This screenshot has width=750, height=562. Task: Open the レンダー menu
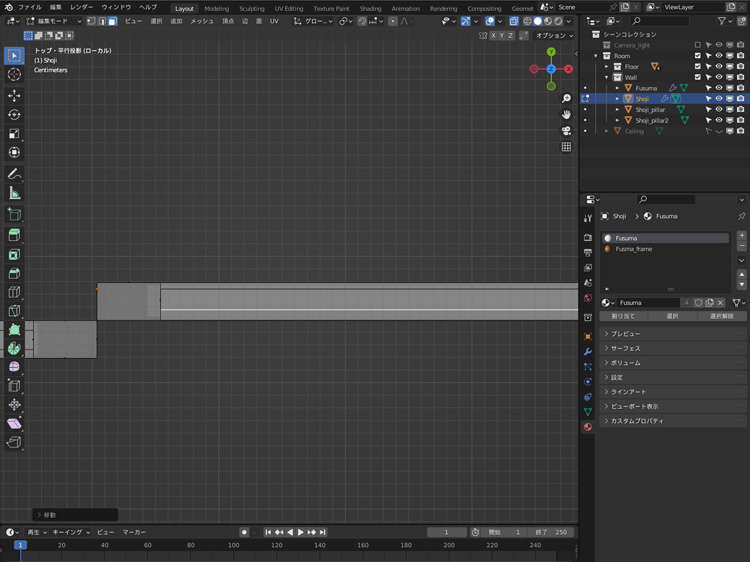coord(81,7)
